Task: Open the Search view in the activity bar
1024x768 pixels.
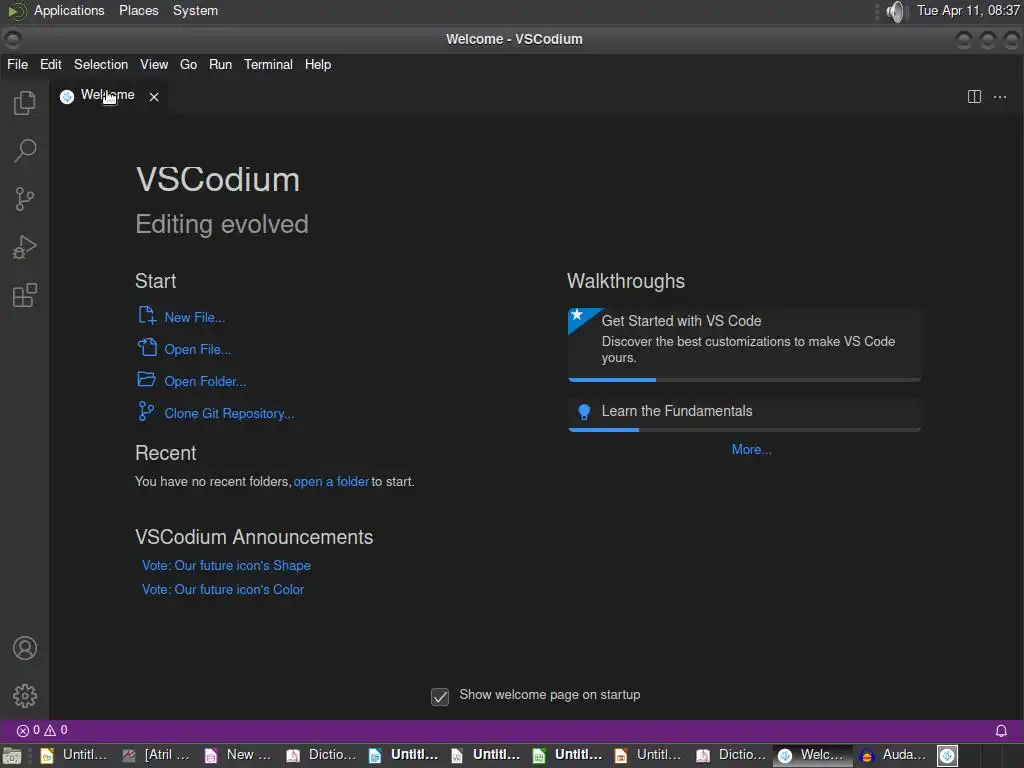Action: pyautogui.click(x=25, y=151)
